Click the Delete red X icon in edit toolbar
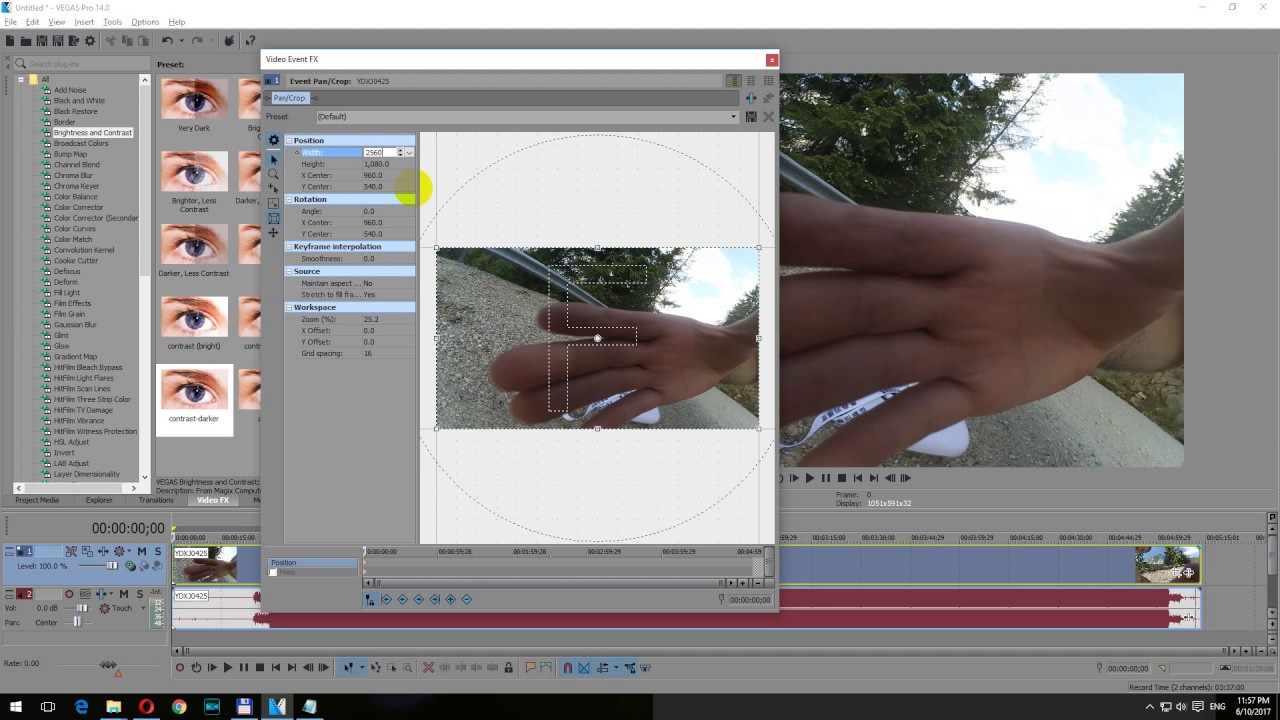 [428, 668]
